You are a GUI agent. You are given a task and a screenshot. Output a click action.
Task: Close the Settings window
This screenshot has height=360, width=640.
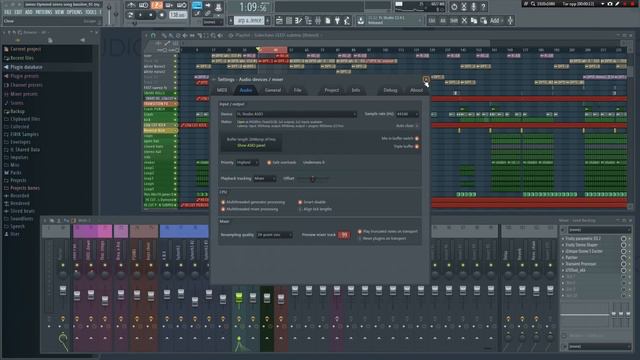[426, 79]
